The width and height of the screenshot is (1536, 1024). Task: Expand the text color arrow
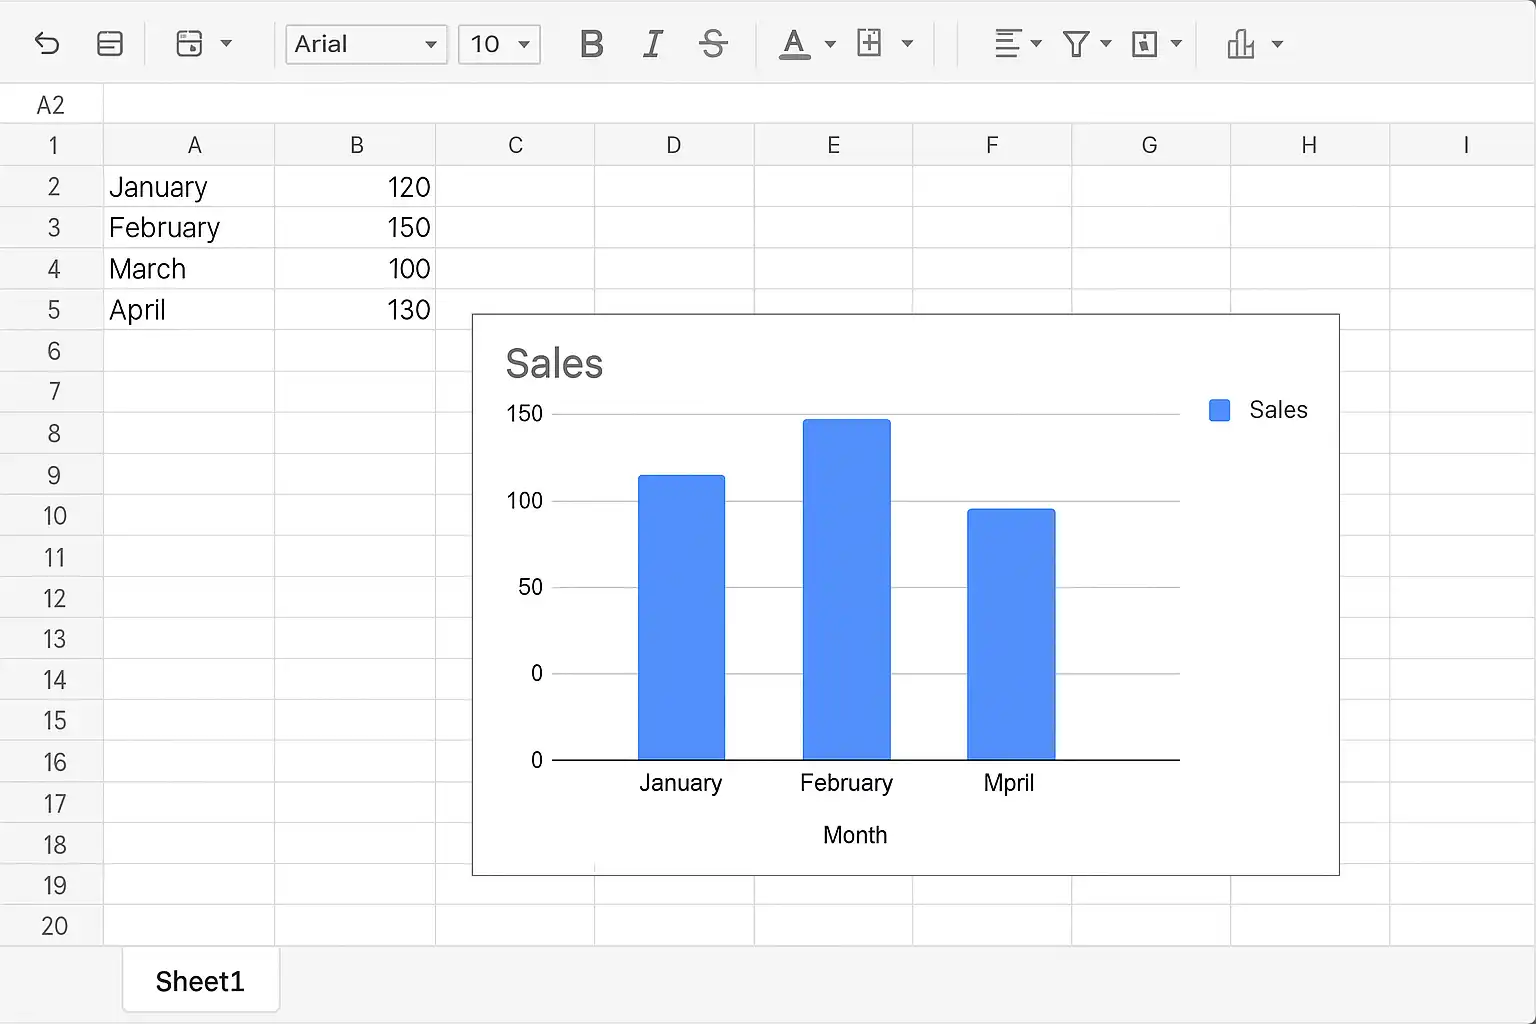click(830, 44)
